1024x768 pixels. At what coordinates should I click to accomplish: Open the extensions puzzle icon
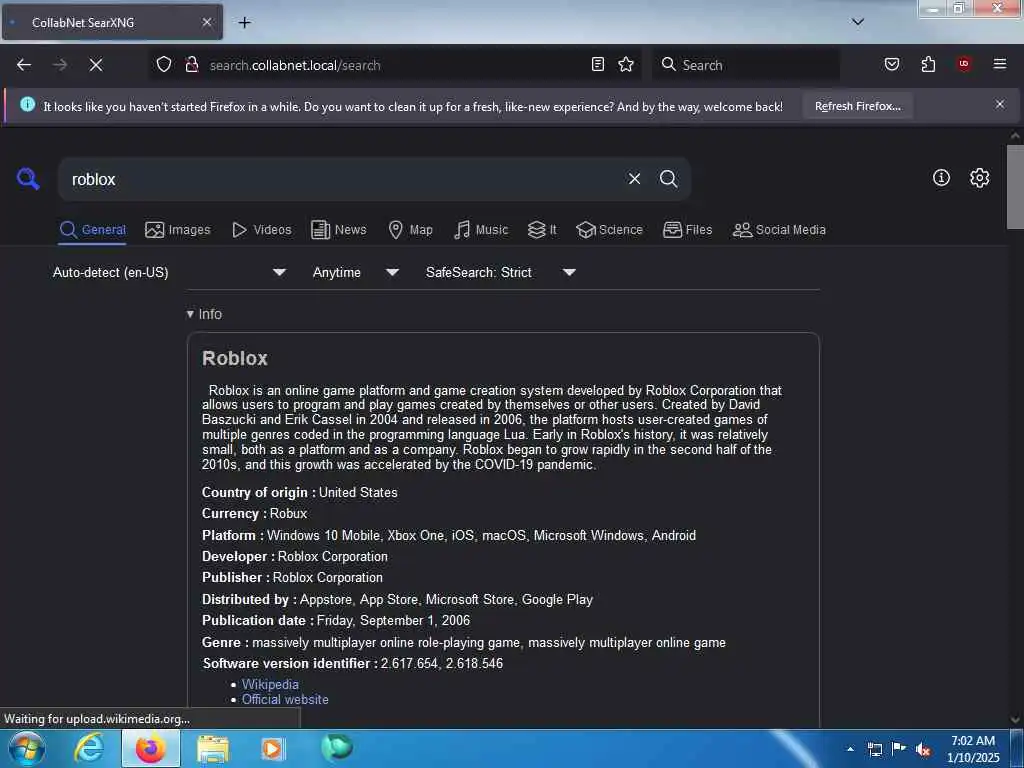[928, 64]
